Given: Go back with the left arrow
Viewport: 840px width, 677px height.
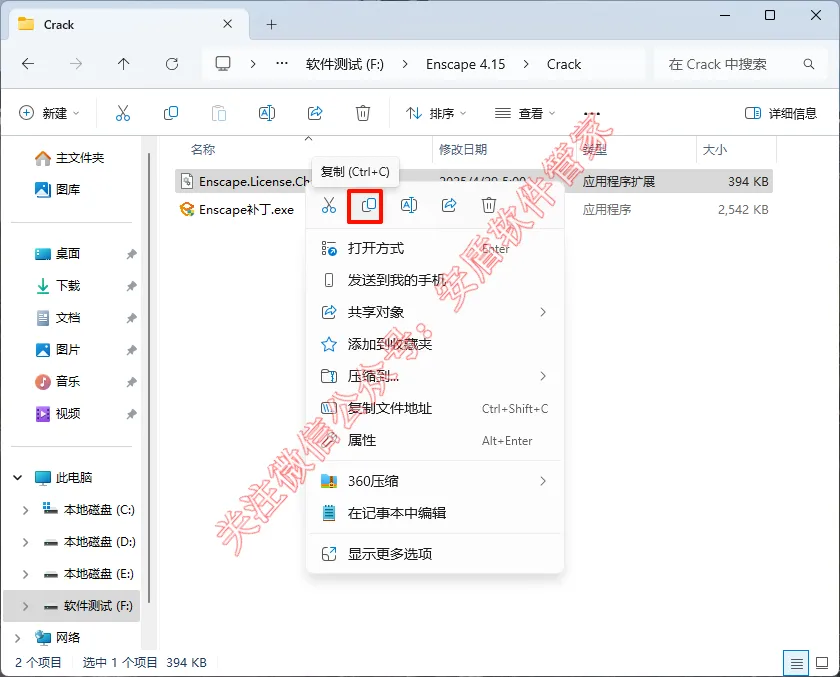Looking at the screenshot, I should (28, 64).
